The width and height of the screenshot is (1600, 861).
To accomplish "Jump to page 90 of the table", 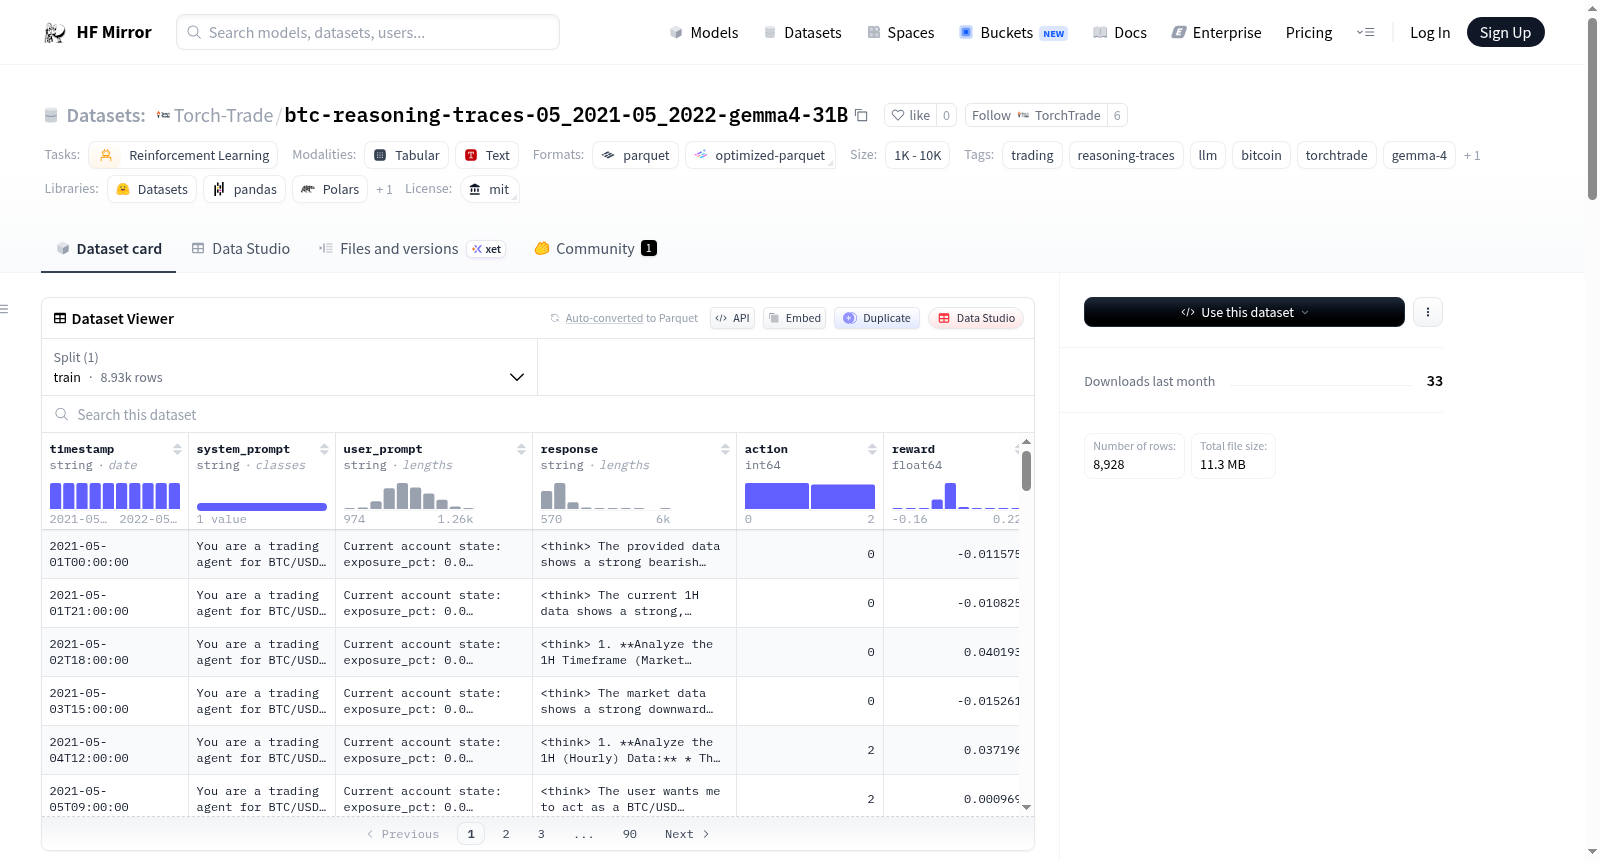I will point(630,834).
